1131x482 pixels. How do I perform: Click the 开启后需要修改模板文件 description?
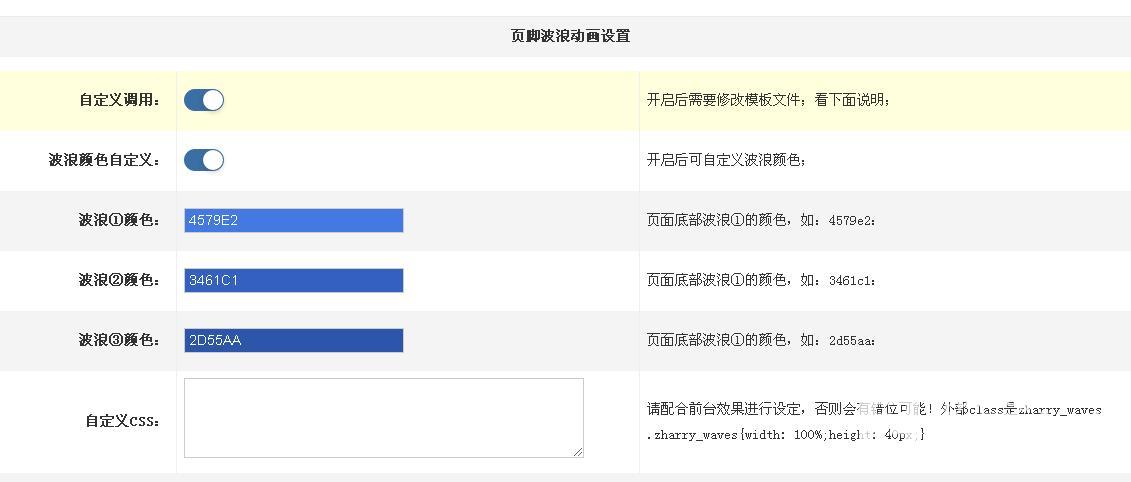click(768, 100)
